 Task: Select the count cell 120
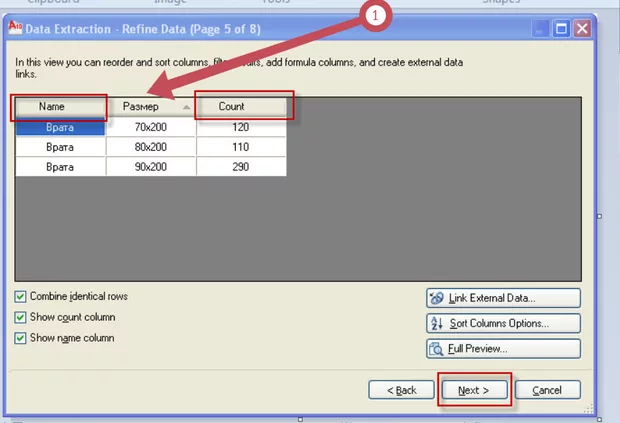(x=241, y=127)
